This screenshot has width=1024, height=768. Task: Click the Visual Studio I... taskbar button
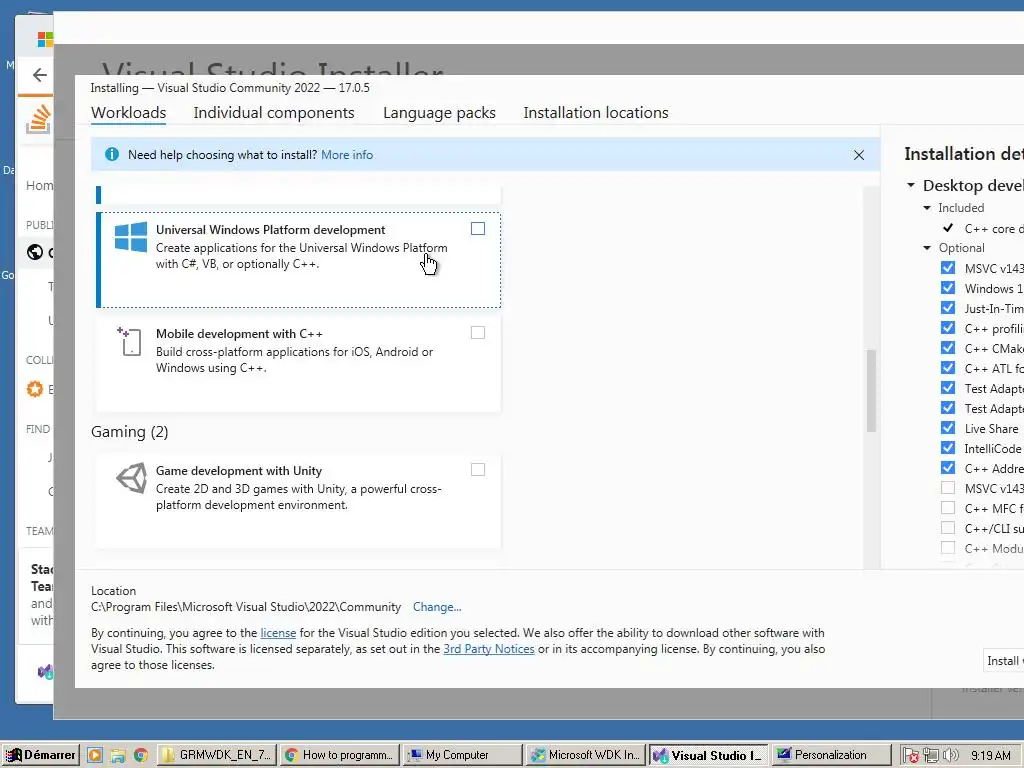708,755
